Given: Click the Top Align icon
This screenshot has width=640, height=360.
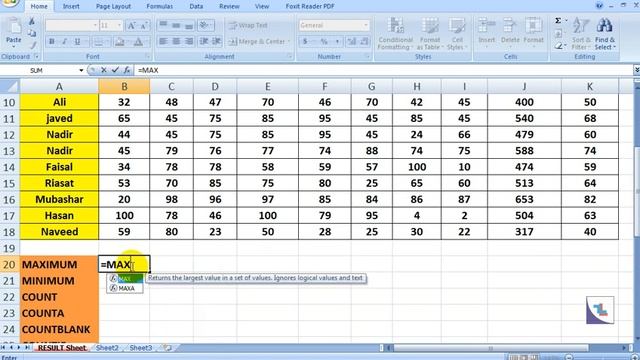Looking at the screenshot, I should click(163, 25).
